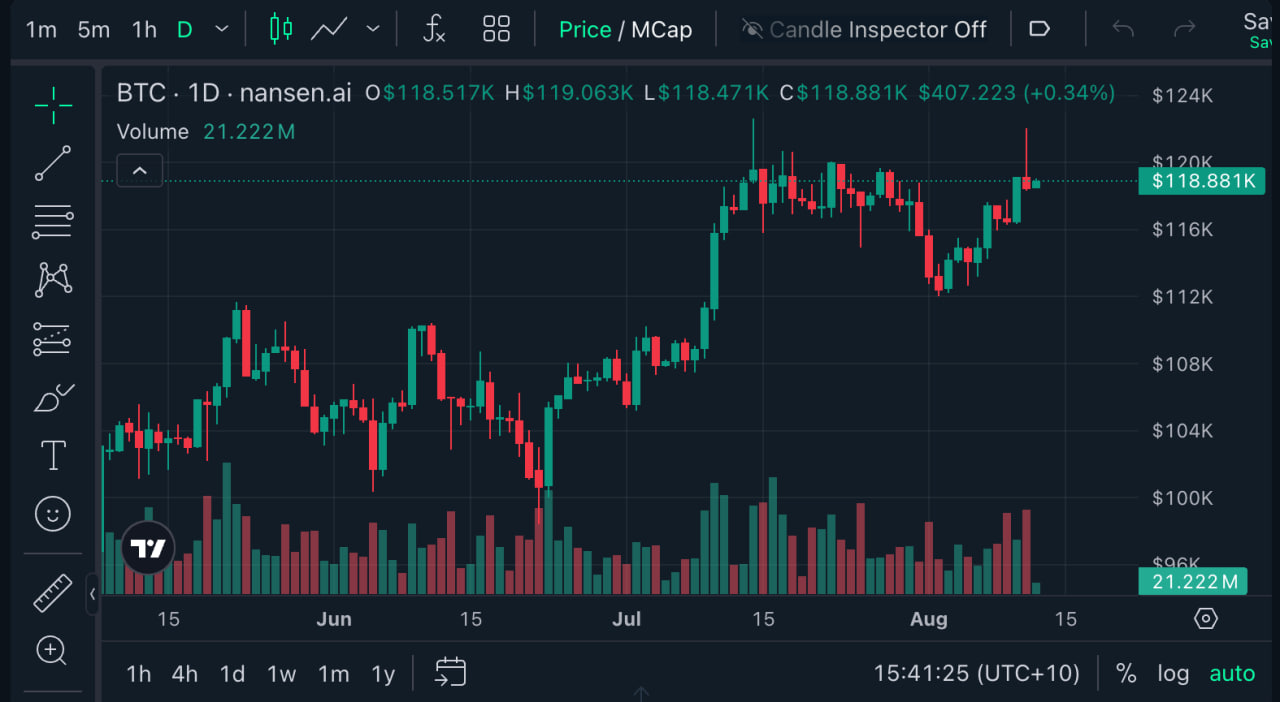Image resolution: width=1280 pixels, height=702 pixels.
Task: Toggle the auto scale option
Action: (1232, 674)
